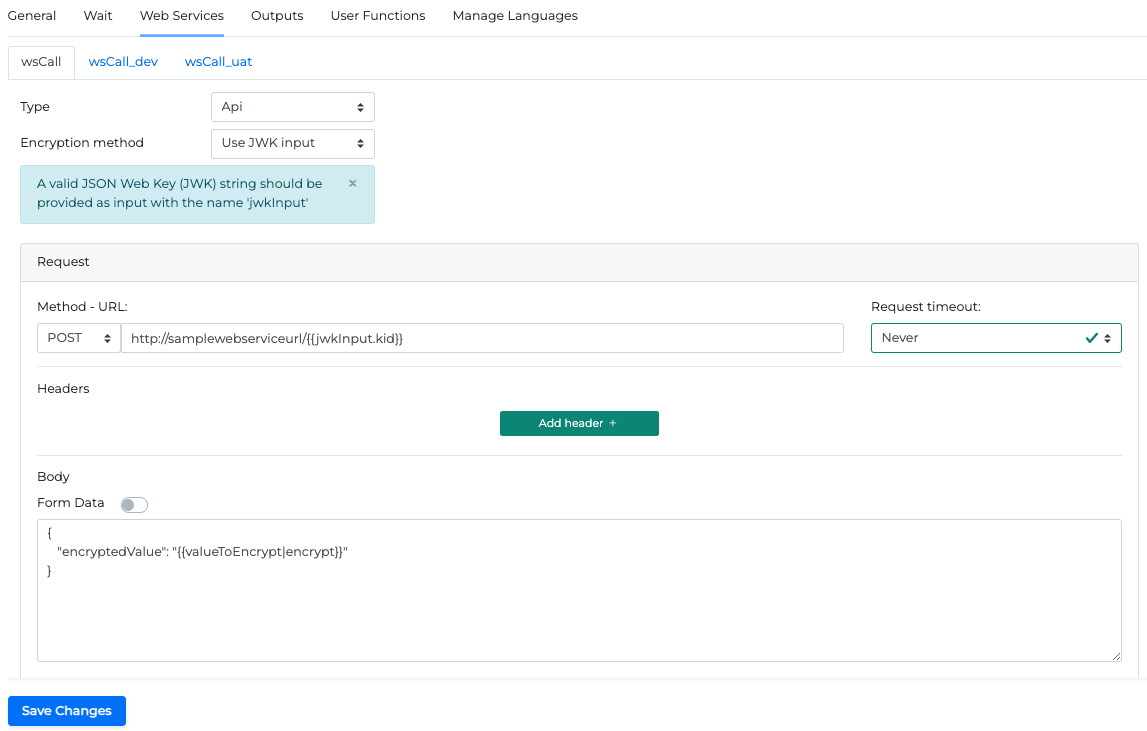Go to the Outputs tab
This screenshot has width=1147, height=731.
[277, 16]
